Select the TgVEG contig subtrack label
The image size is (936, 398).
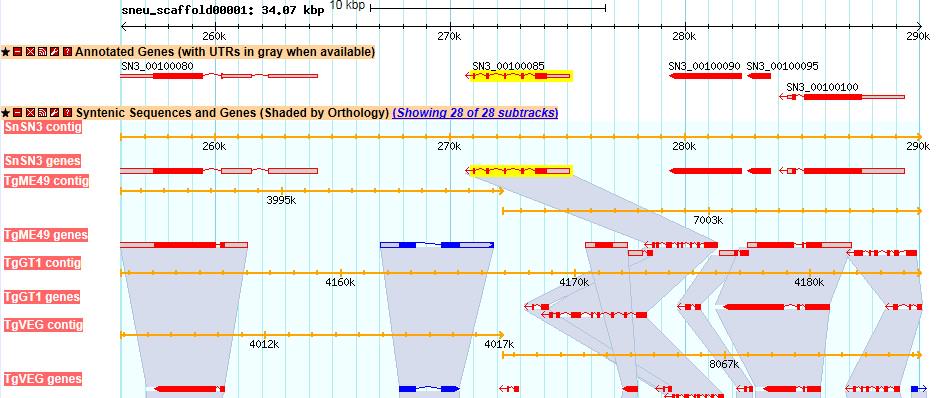[43, 325]
